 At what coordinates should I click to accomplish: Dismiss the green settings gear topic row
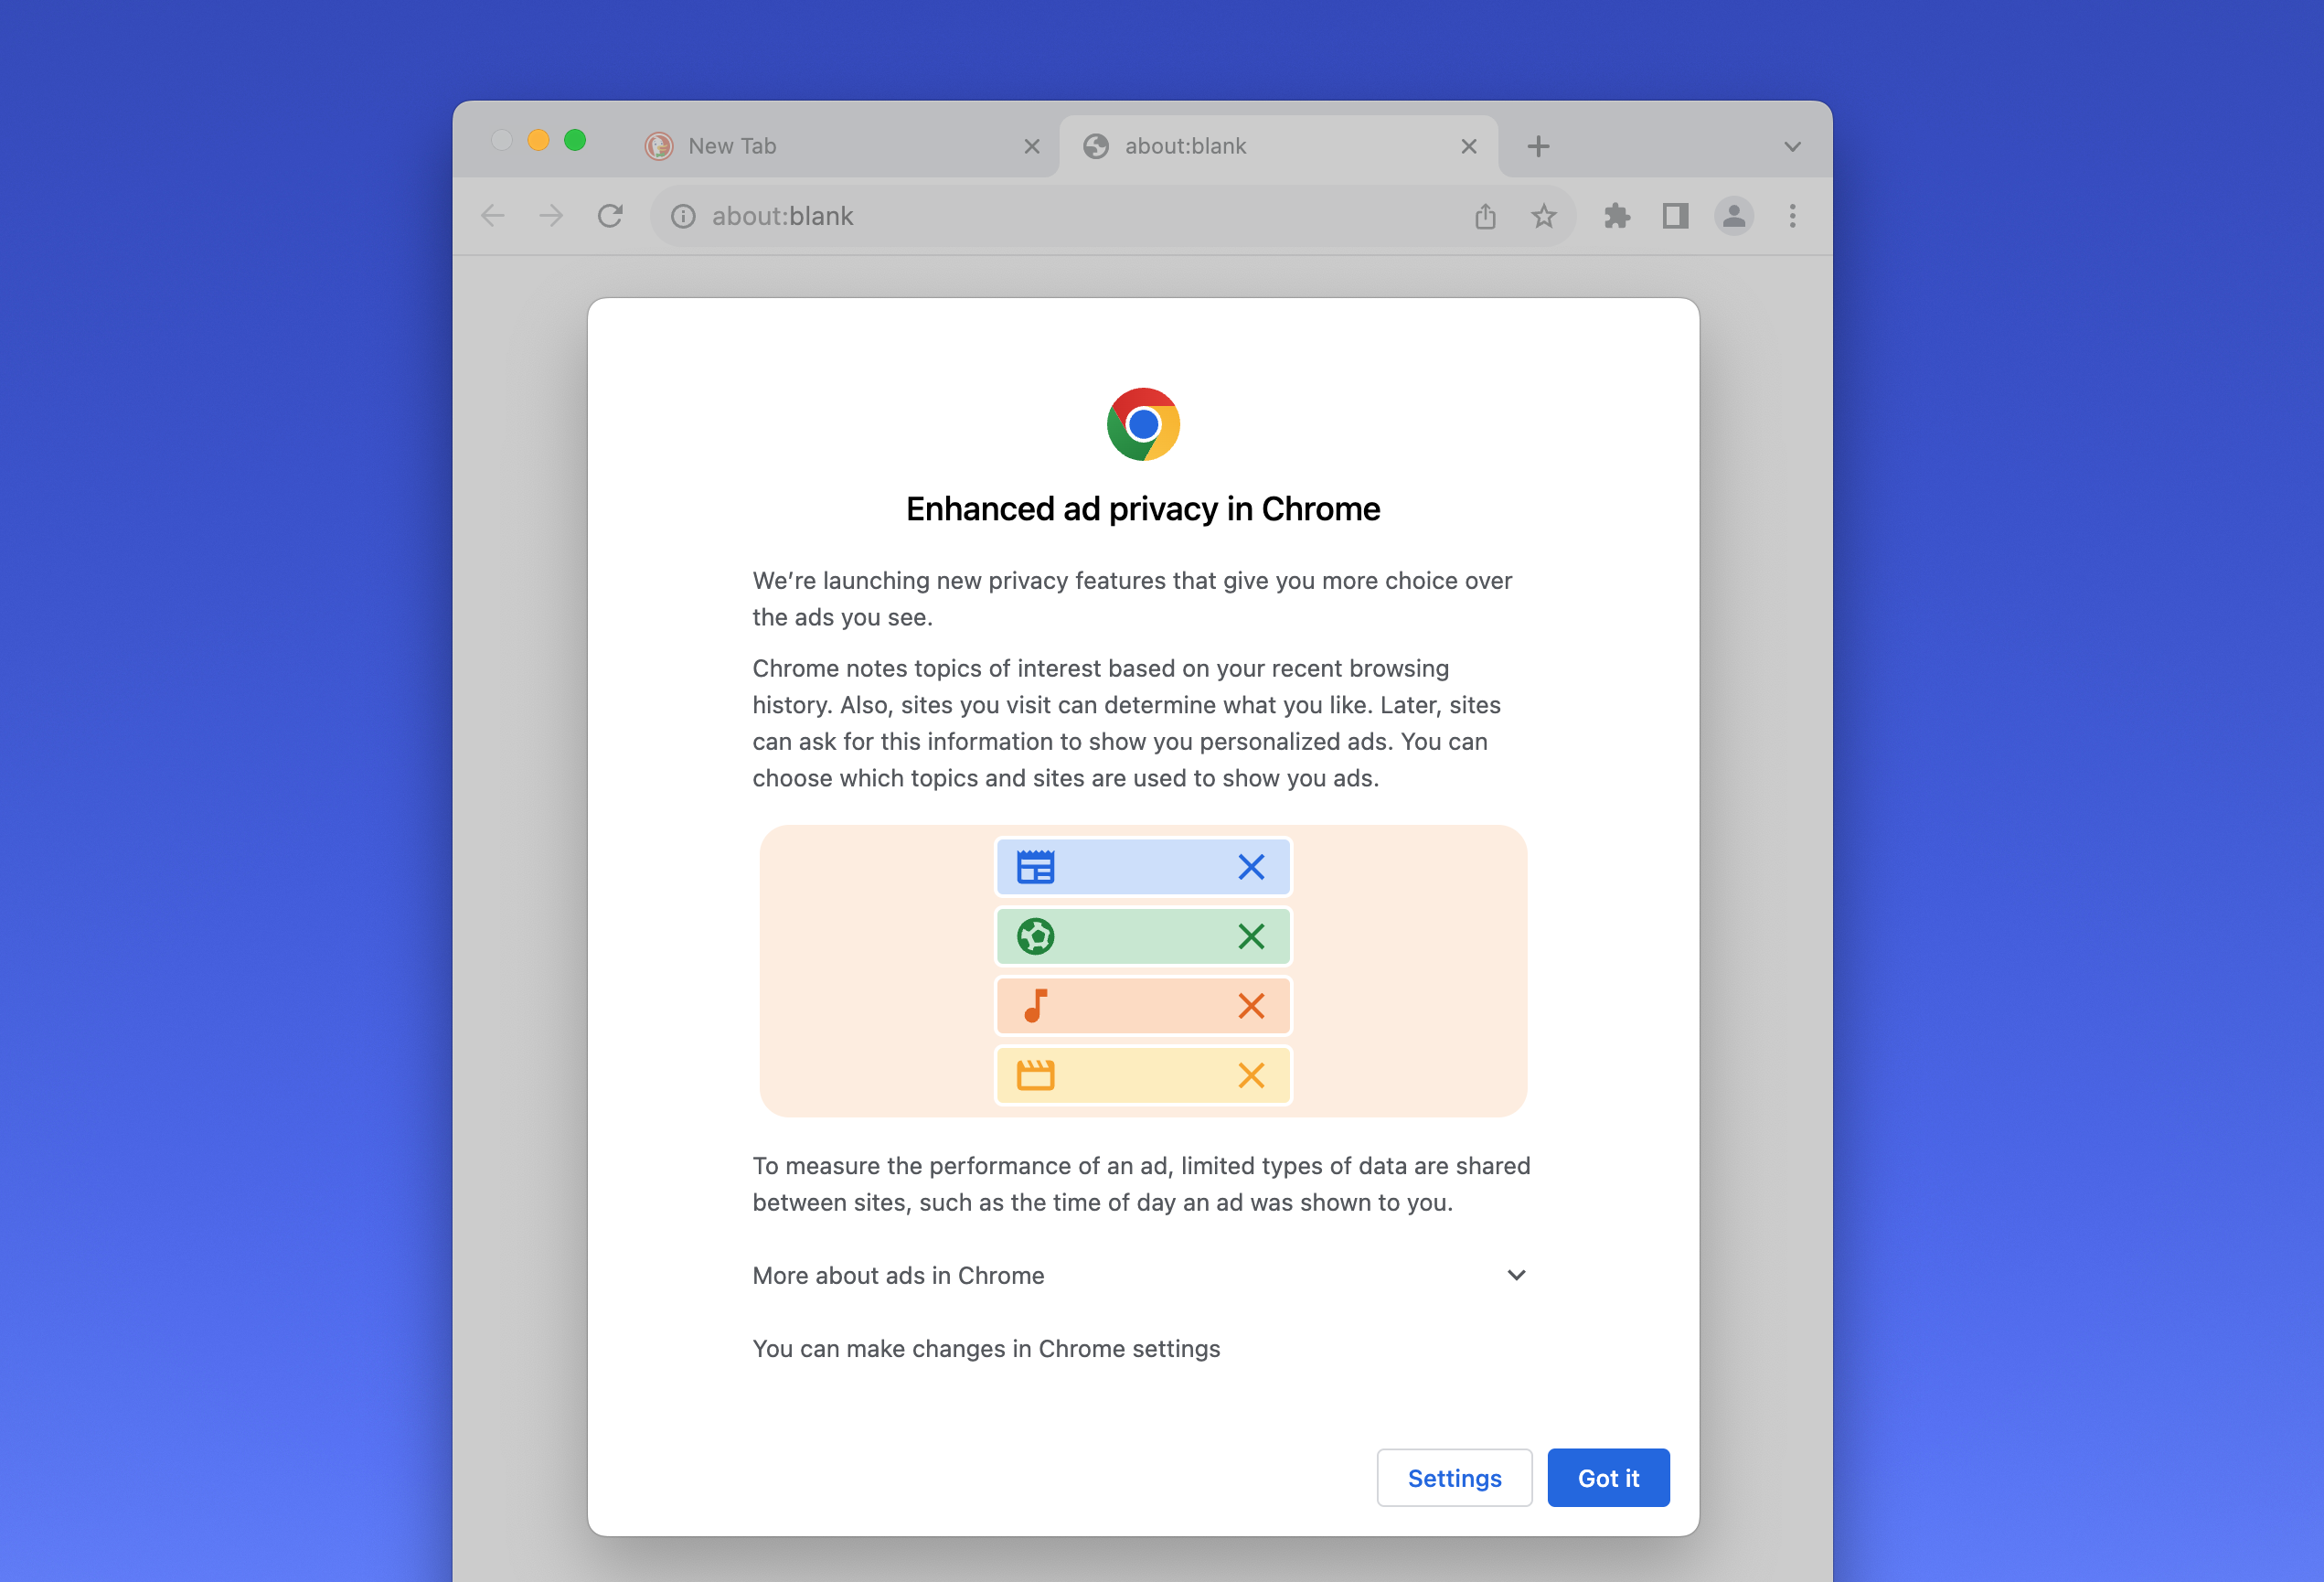(x=1253, y=935)
